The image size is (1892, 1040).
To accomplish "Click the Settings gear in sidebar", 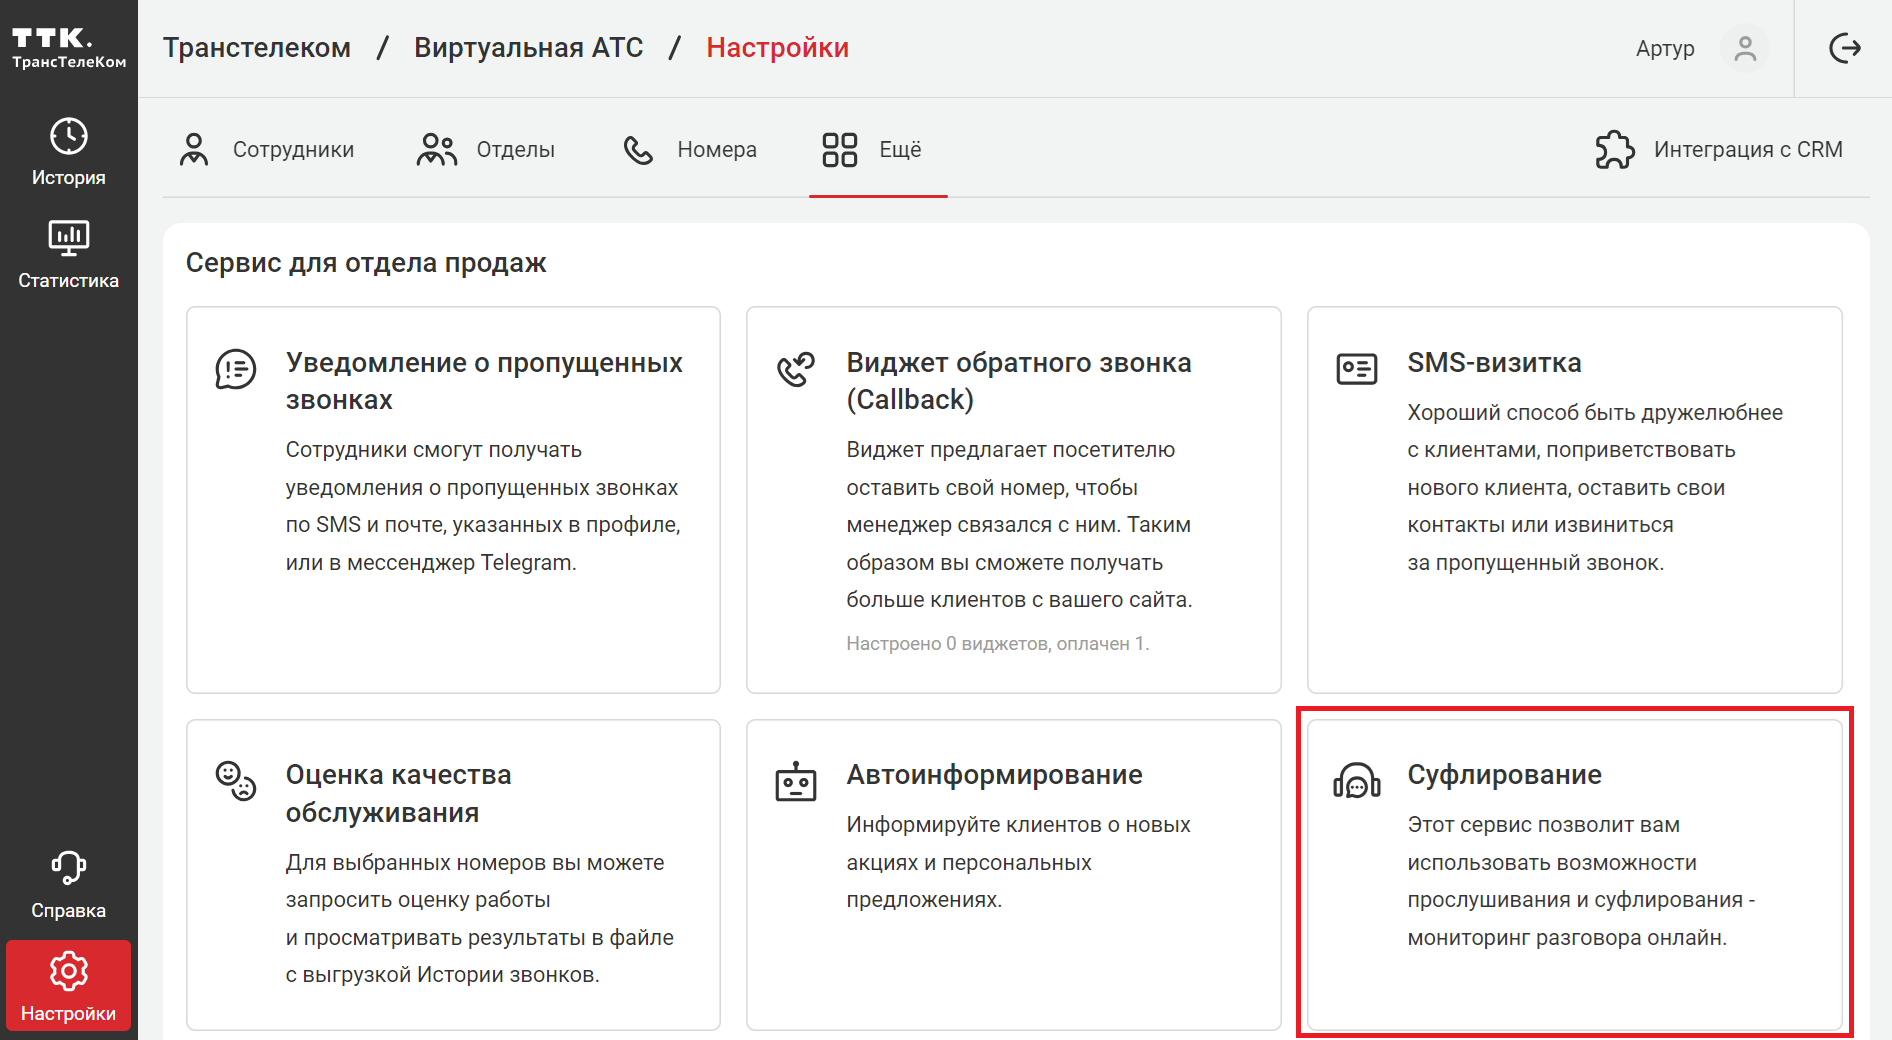I will (68, 971).
